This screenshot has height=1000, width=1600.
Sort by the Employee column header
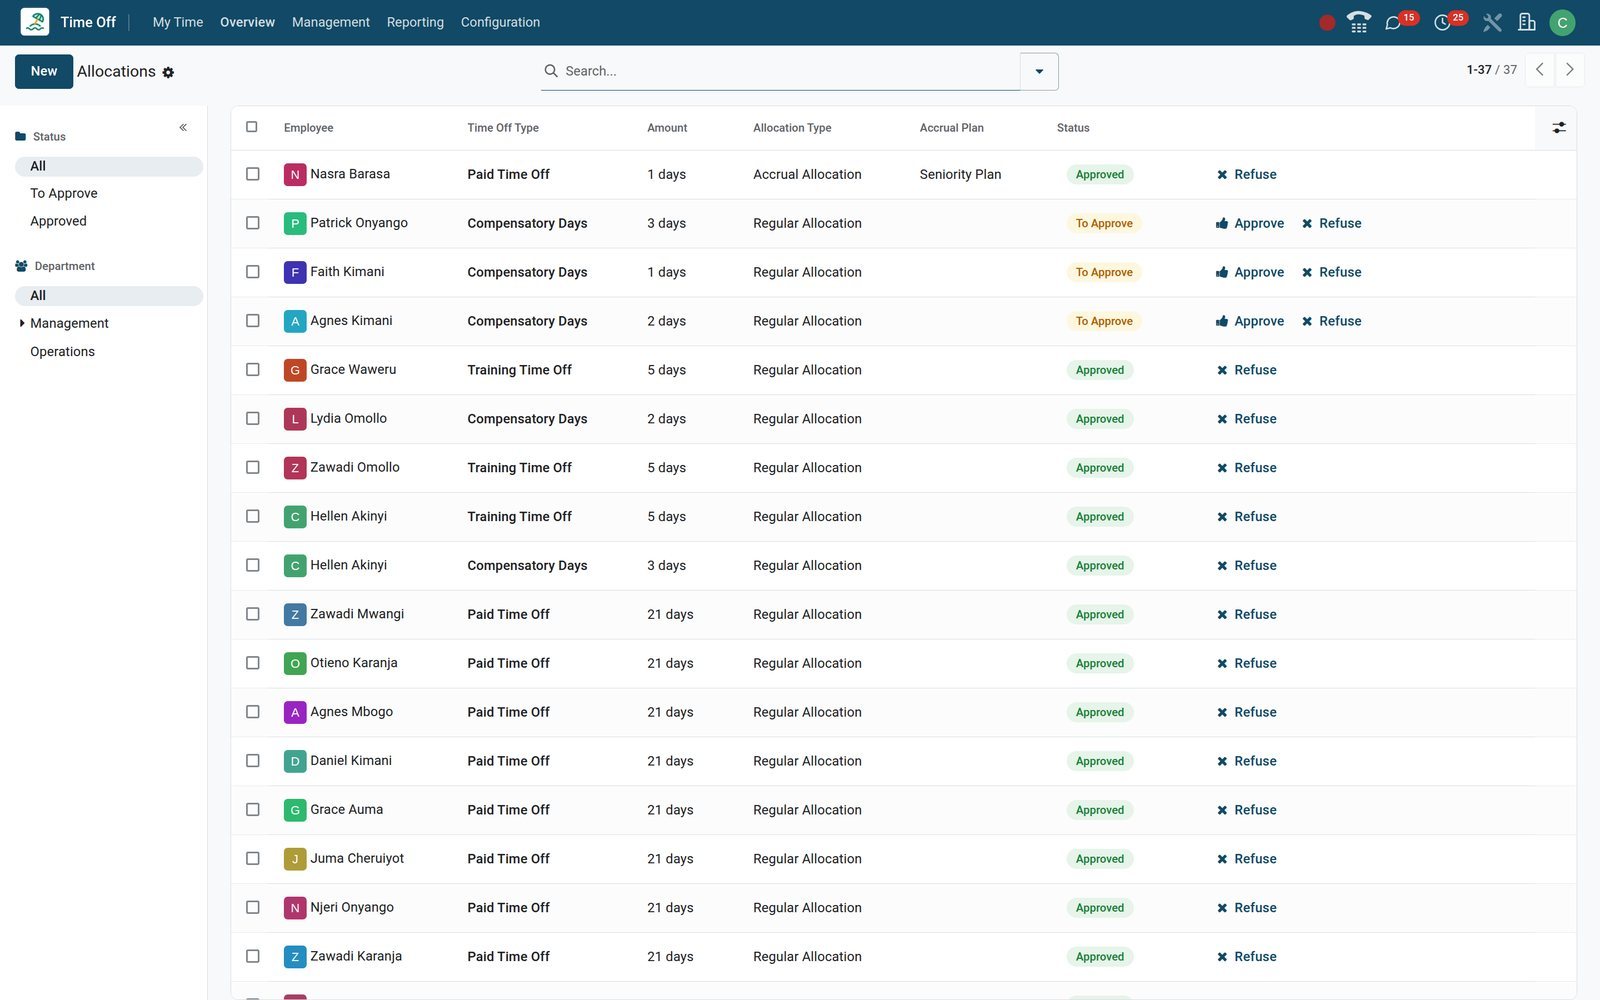pos(309,128)
